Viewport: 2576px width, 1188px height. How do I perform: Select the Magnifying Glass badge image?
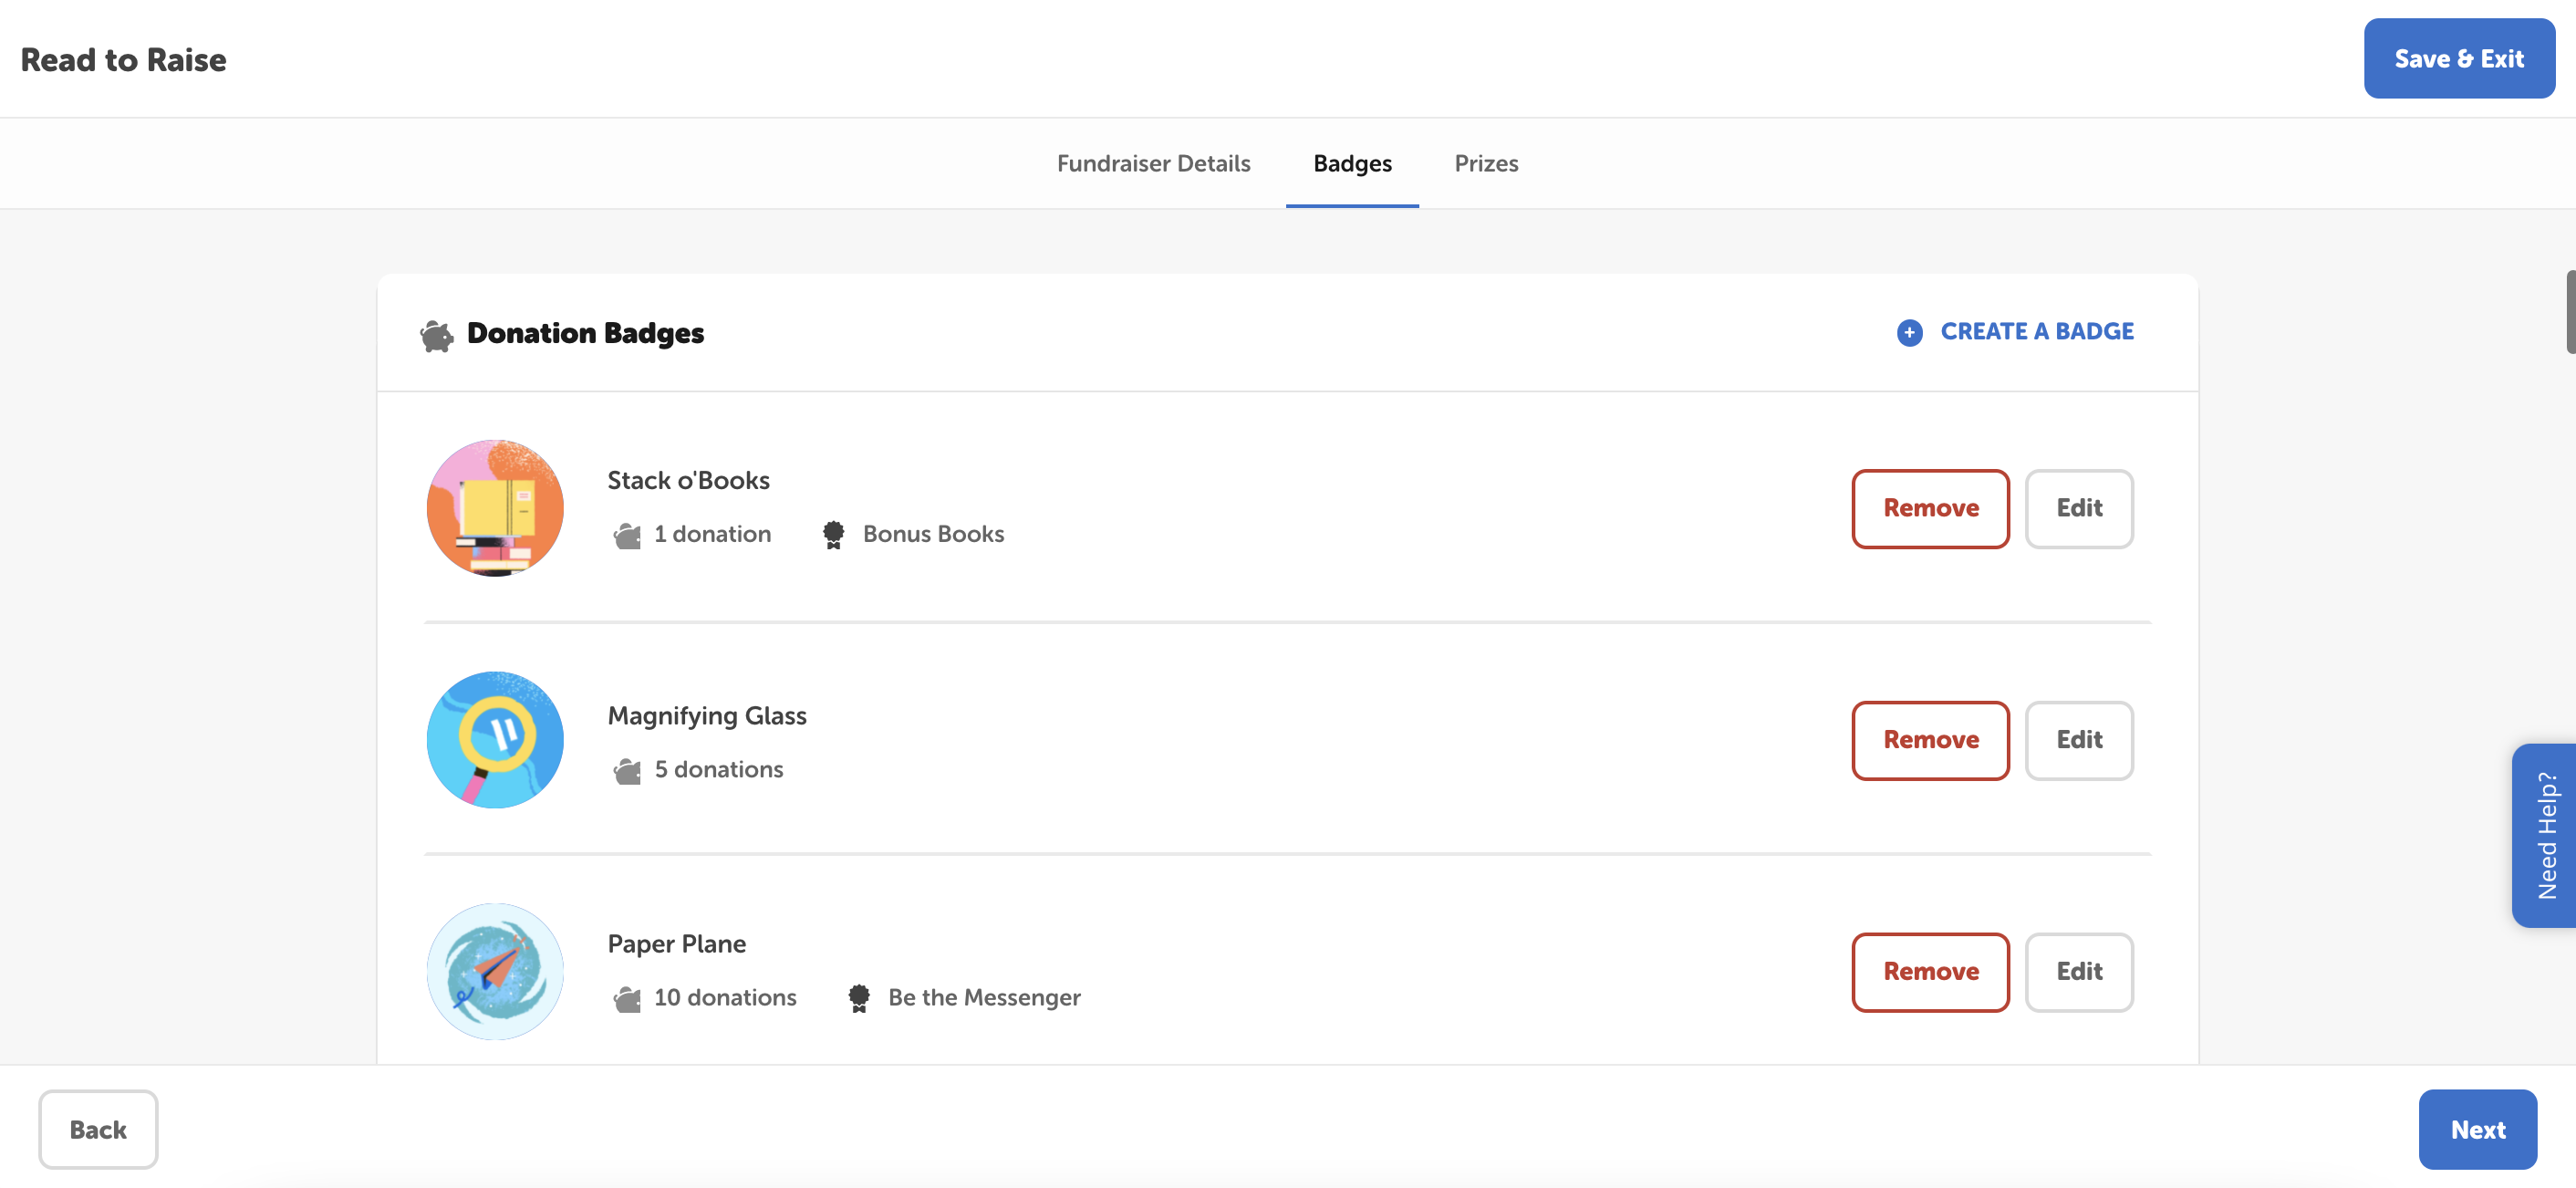[x=494, y=740]
